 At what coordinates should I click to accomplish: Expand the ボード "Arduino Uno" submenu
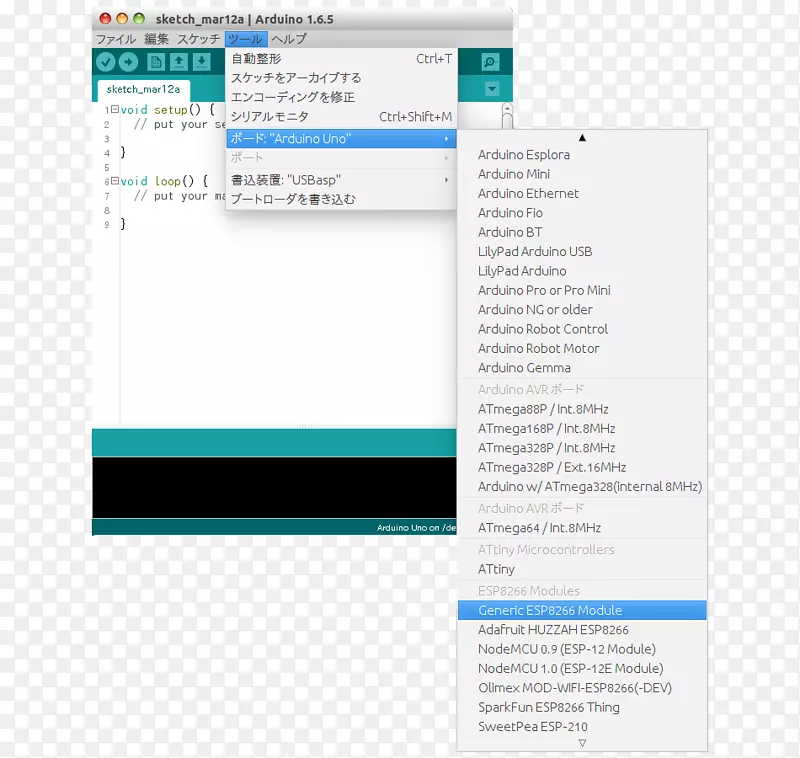click(x=300, y=138)
